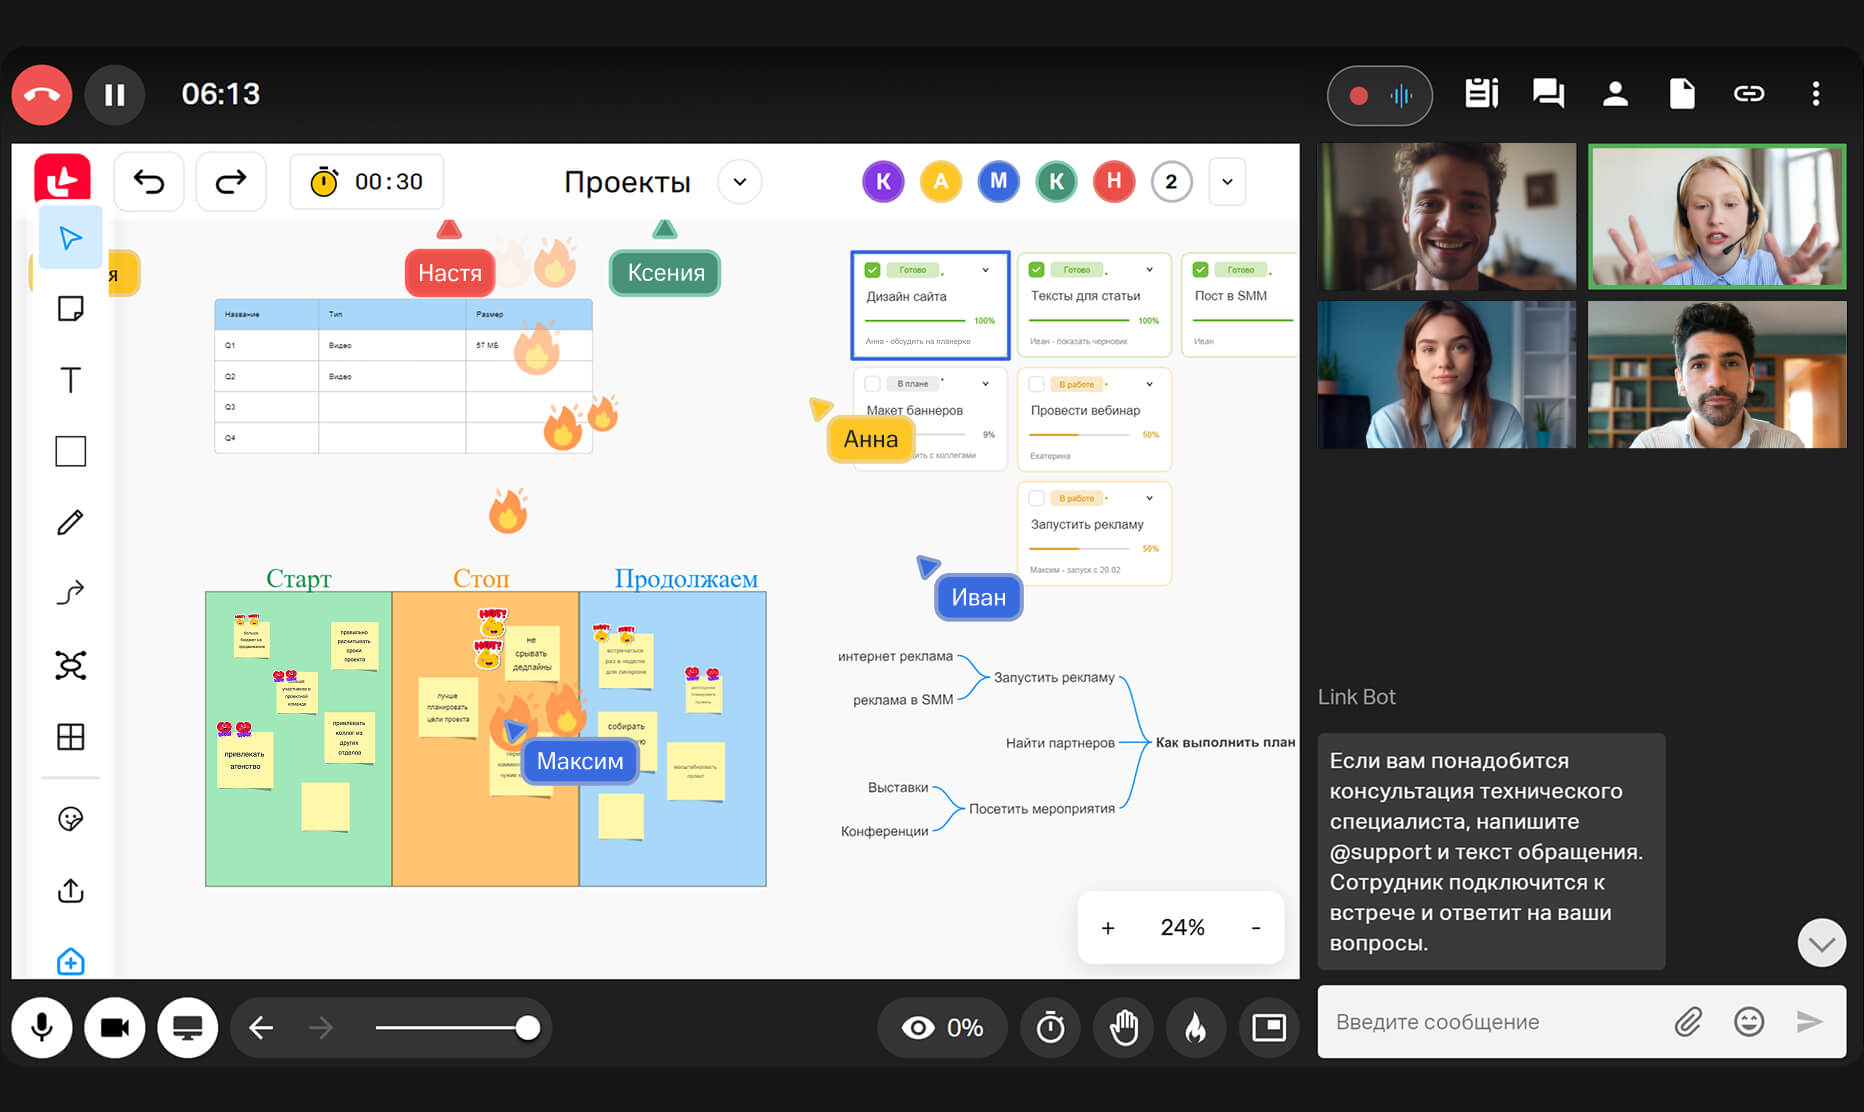Viewport: 1864px width, 1112px height.
Task: Expand the 'Проекты' board dropdown
Action: pyautogui.click(x=740, y=182)
